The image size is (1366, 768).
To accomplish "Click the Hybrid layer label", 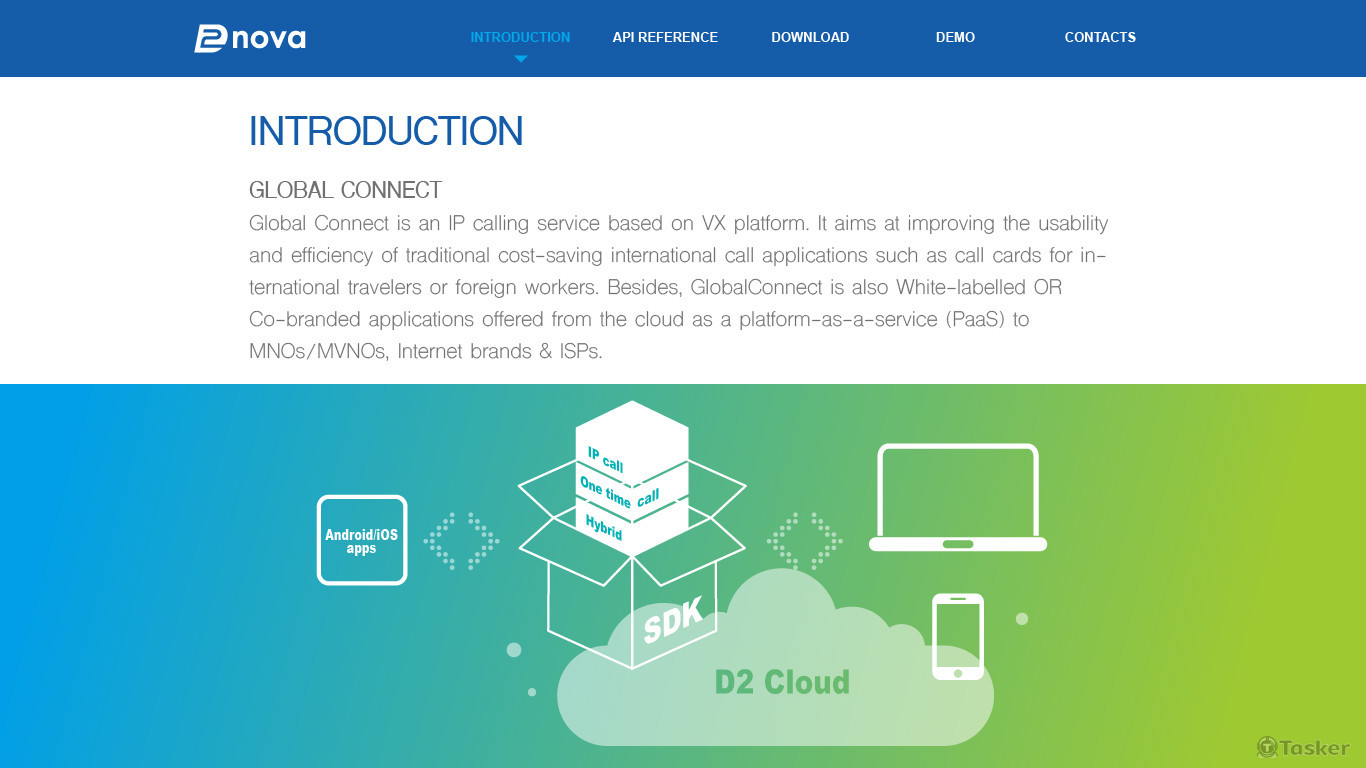I will click(x=603, y=525).
